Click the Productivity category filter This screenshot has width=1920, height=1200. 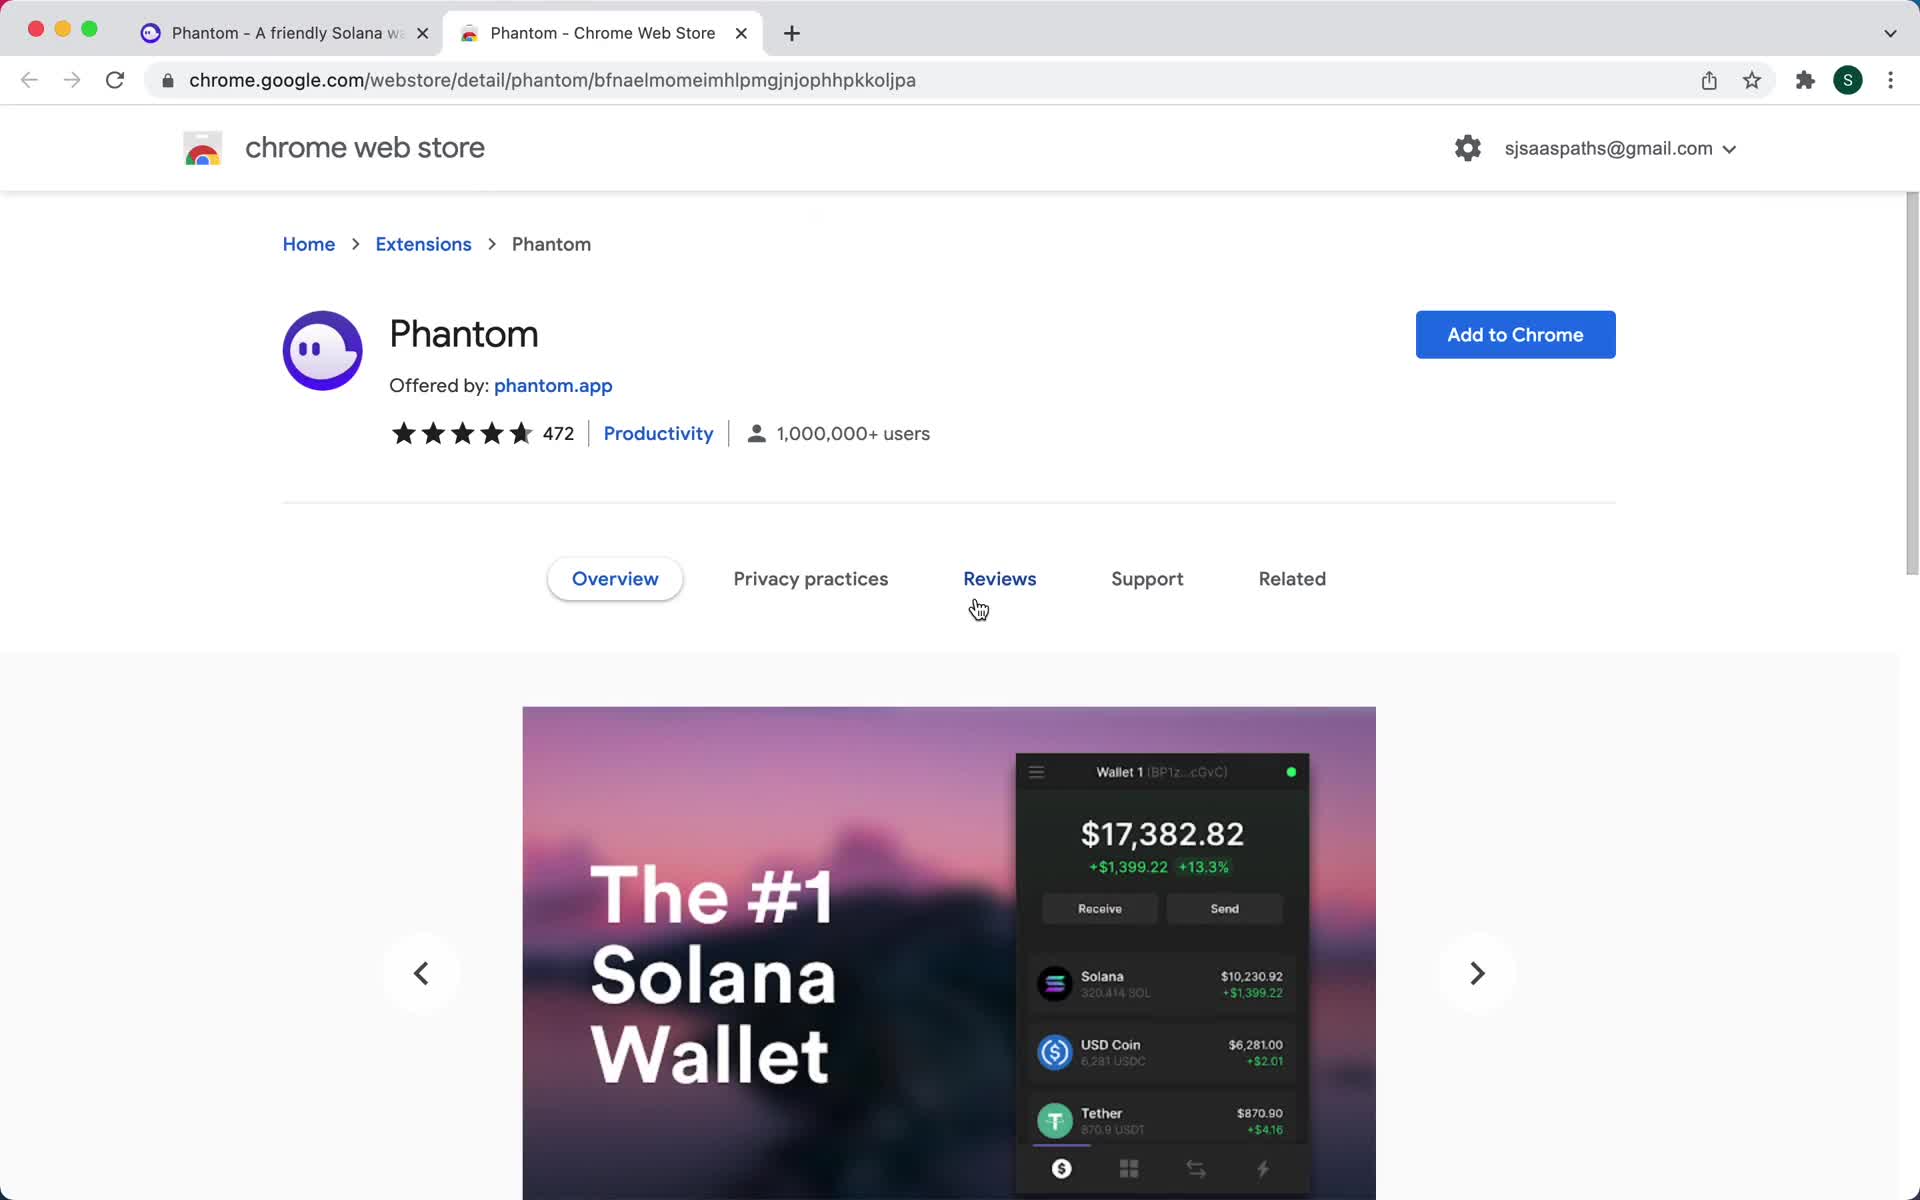[x=659, y=433]
